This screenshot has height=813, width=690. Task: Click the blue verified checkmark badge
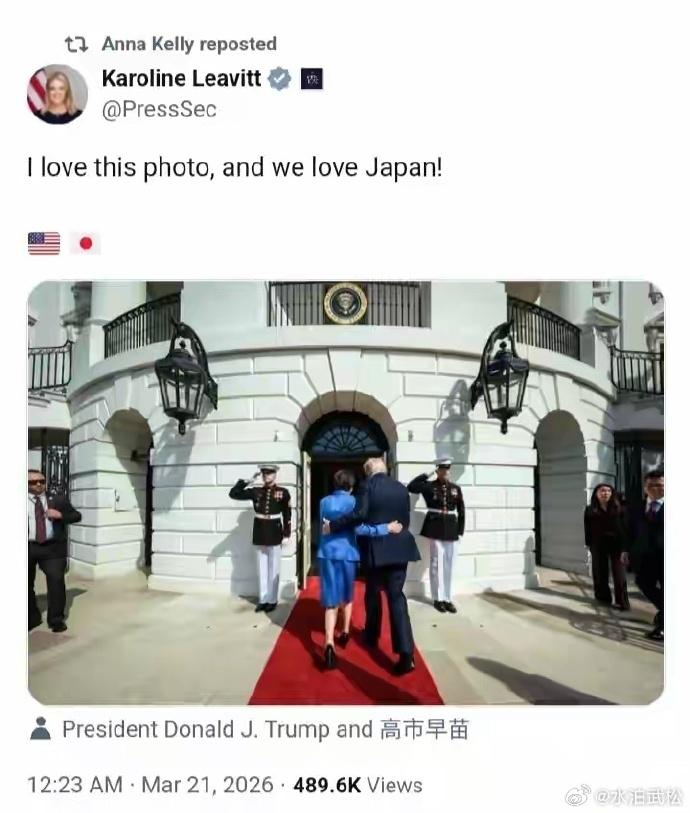[279, 79]
